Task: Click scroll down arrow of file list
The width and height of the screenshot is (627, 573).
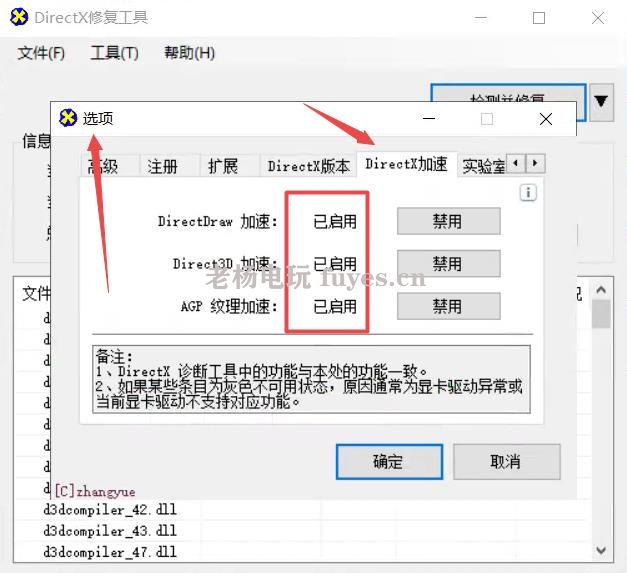Action: coord(601,550)
